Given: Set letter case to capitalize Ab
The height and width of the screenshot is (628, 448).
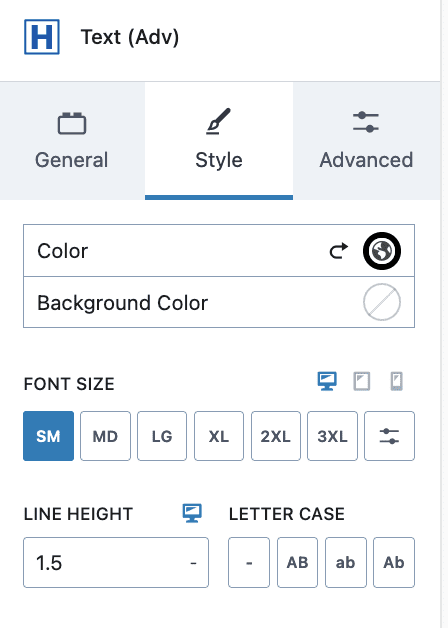Looking at the screenshot, I should click(394, 562).
